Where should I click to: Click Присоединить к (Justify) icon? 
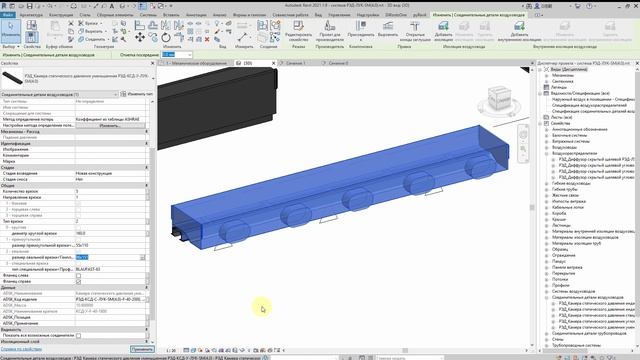click(360, 31)
